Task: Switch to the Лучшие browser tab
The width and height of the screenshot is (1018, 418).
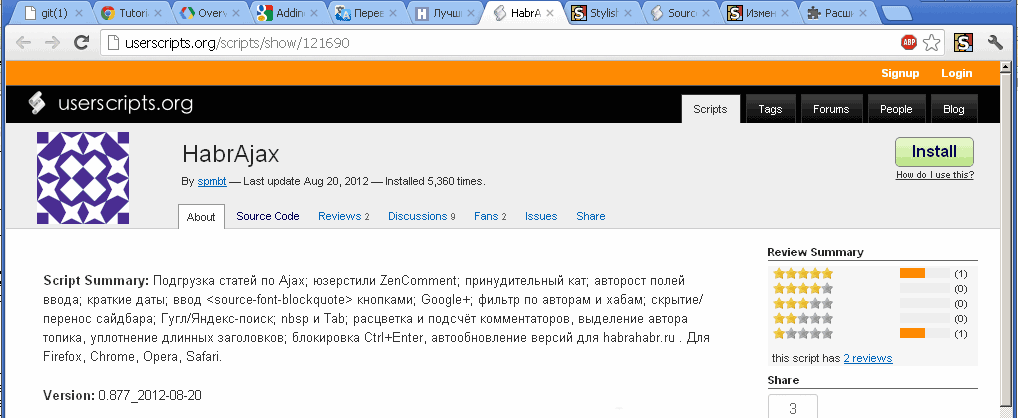Action: (x=444, y=13)
